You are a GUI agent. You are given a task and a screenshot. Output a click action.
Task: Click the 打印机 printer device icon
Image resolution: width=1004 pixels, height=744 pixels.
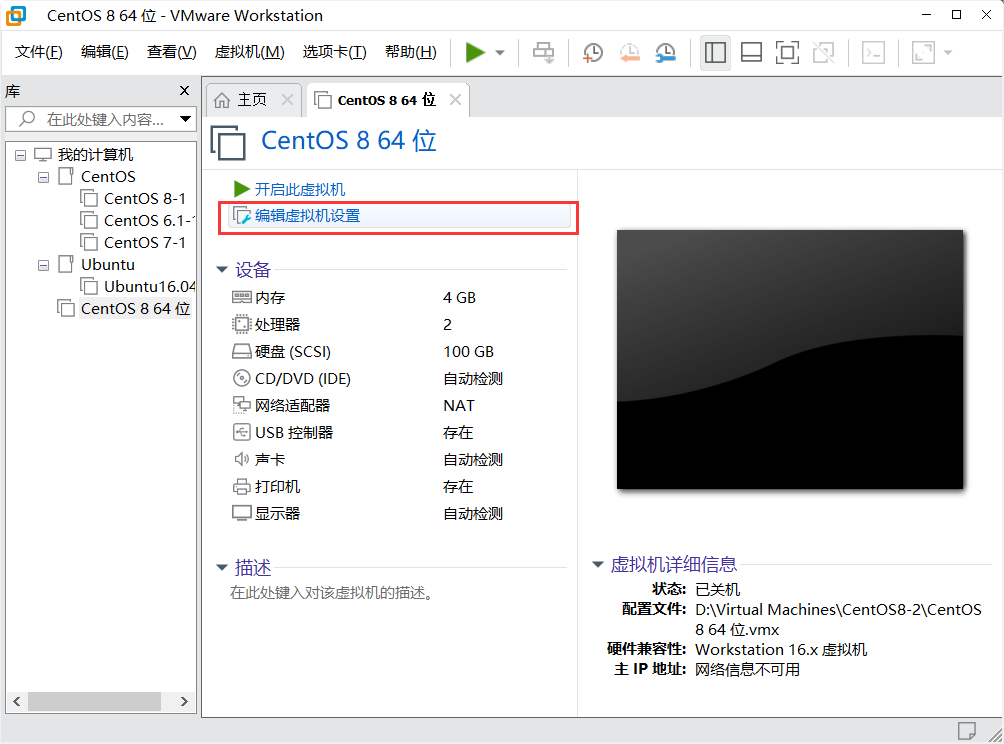click(241, 487)
